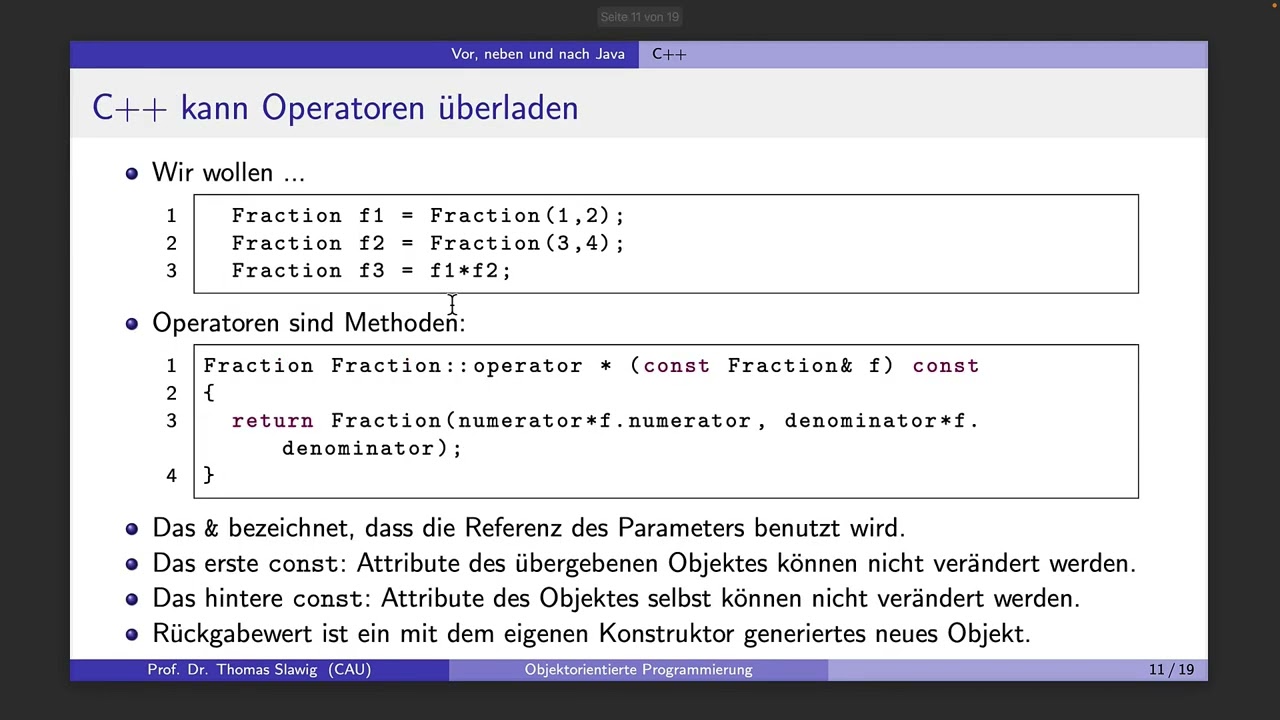Select the wrapped code 'denominator);'
Image resolution: width=1280 pixels, height=720 pixels.
(372, 449)
